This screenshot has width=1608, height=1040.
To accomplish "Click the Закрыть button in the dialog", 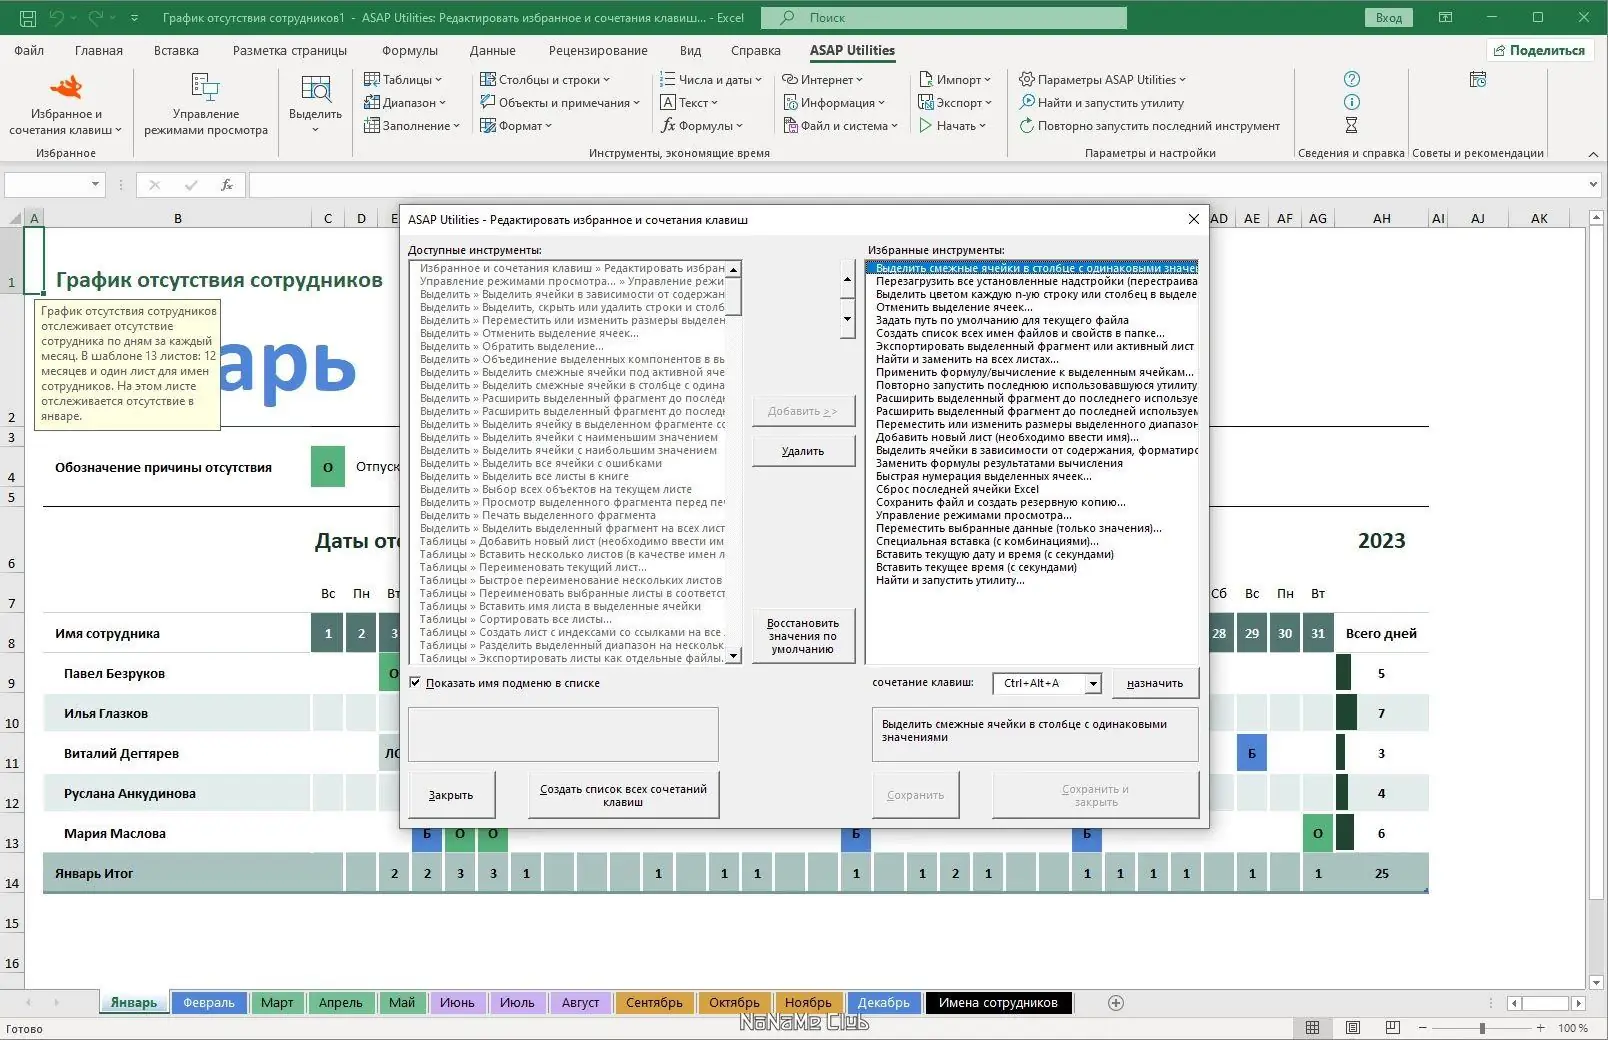I will point(451,795).
